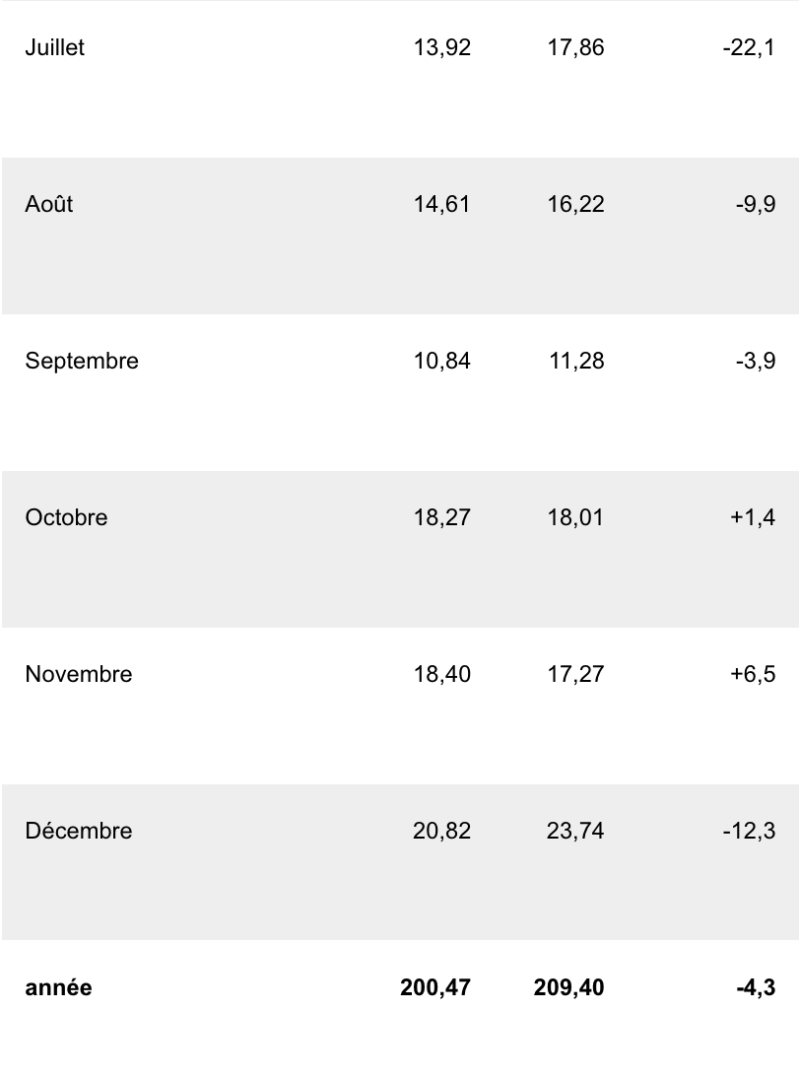Click the 18,27 value in Octobre row
The image size is (800, 1078).
(441, 518)
